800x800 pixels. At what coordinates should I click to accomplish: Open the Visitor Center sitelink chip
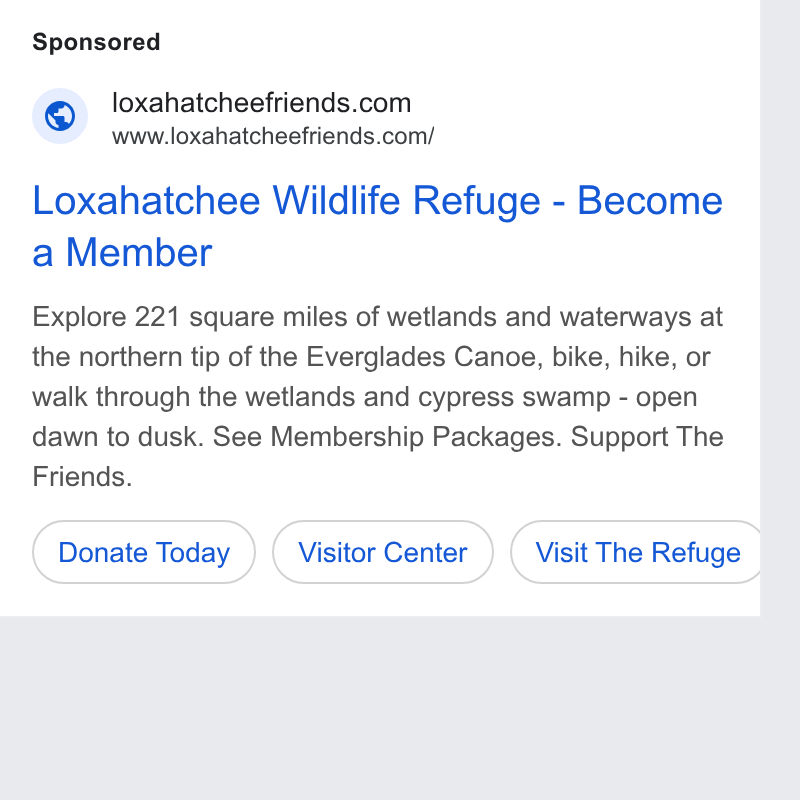383,552
